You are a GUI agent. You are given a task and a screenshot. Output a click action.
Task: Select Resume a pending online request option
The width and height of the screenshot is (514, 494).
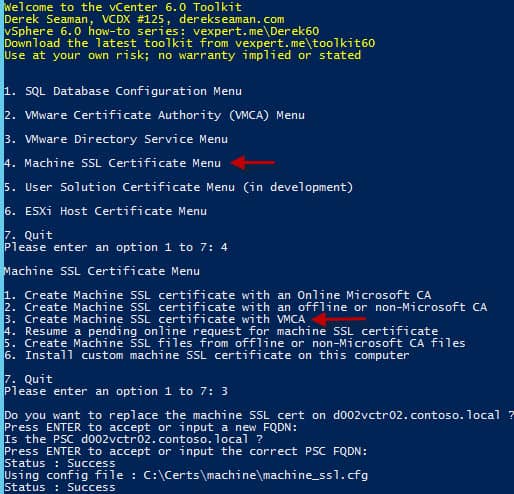tap(221, 331)
